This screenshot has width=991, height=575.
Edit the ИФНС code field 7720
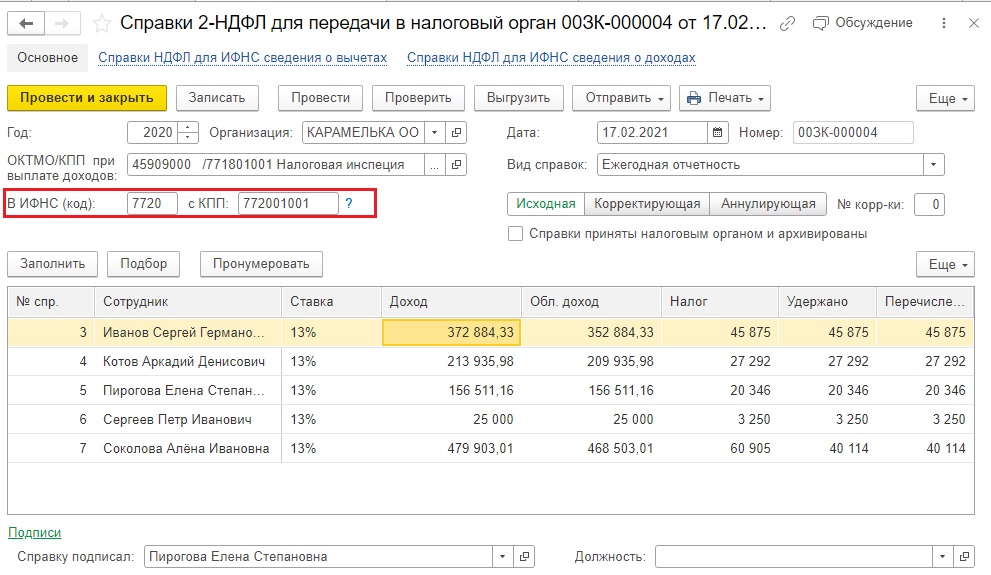pos(152,203)
